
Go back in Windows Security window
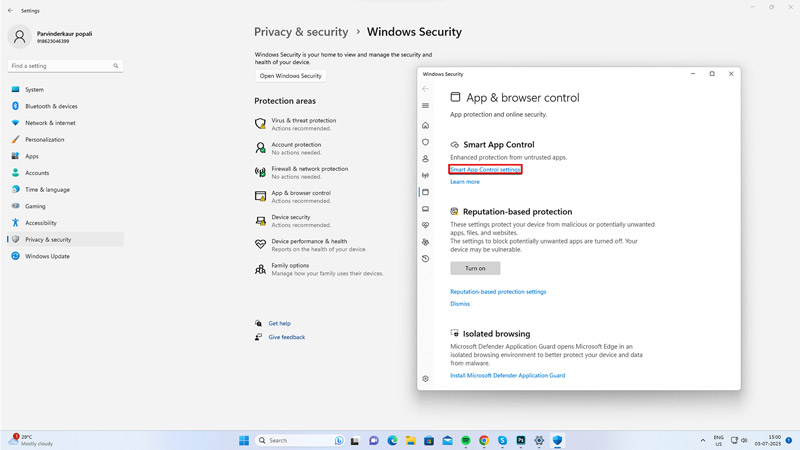426,89
